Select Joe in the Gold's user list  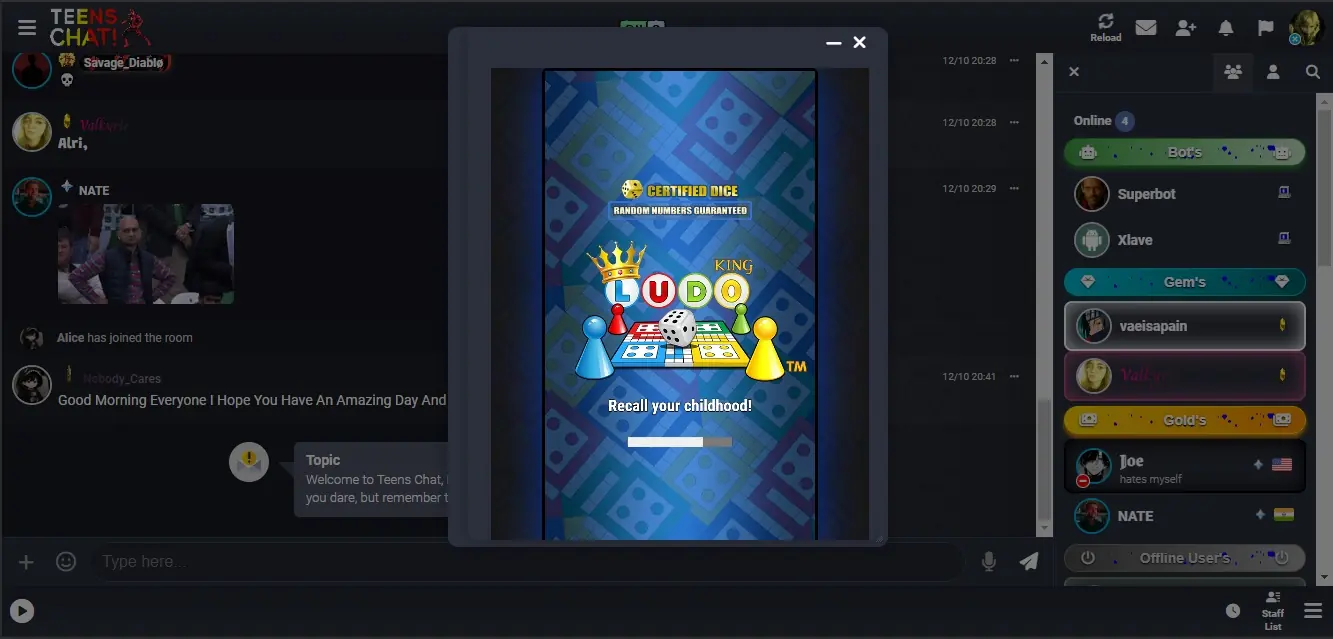tap(1185, 467)
